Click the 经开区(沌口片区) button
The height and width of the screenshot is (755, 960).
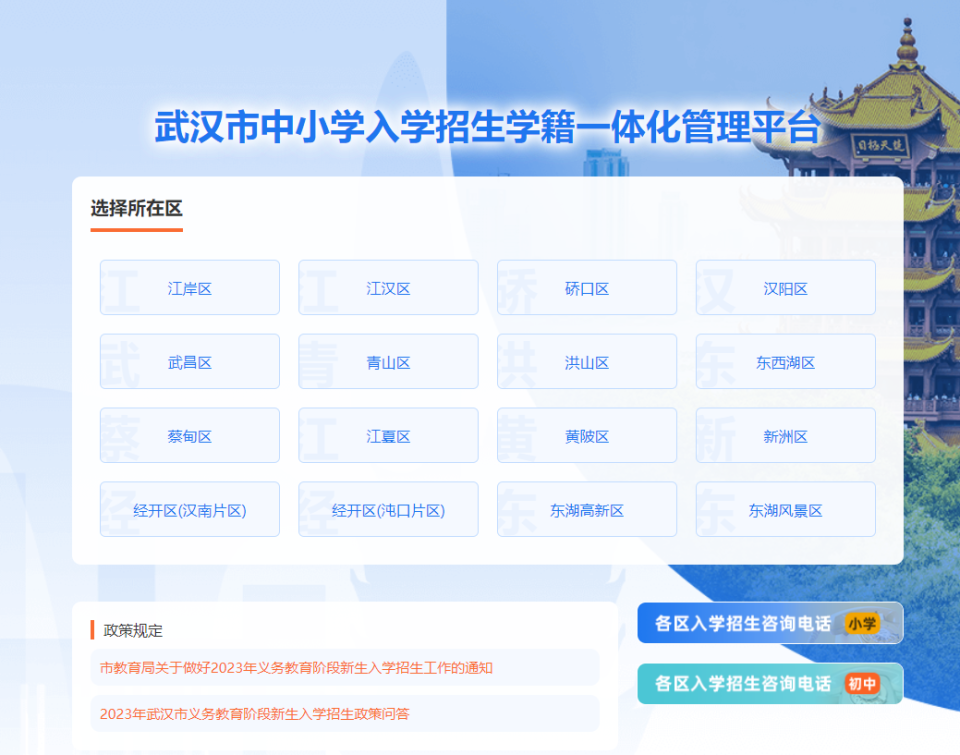pyautogui.click(x=388, y=510)
